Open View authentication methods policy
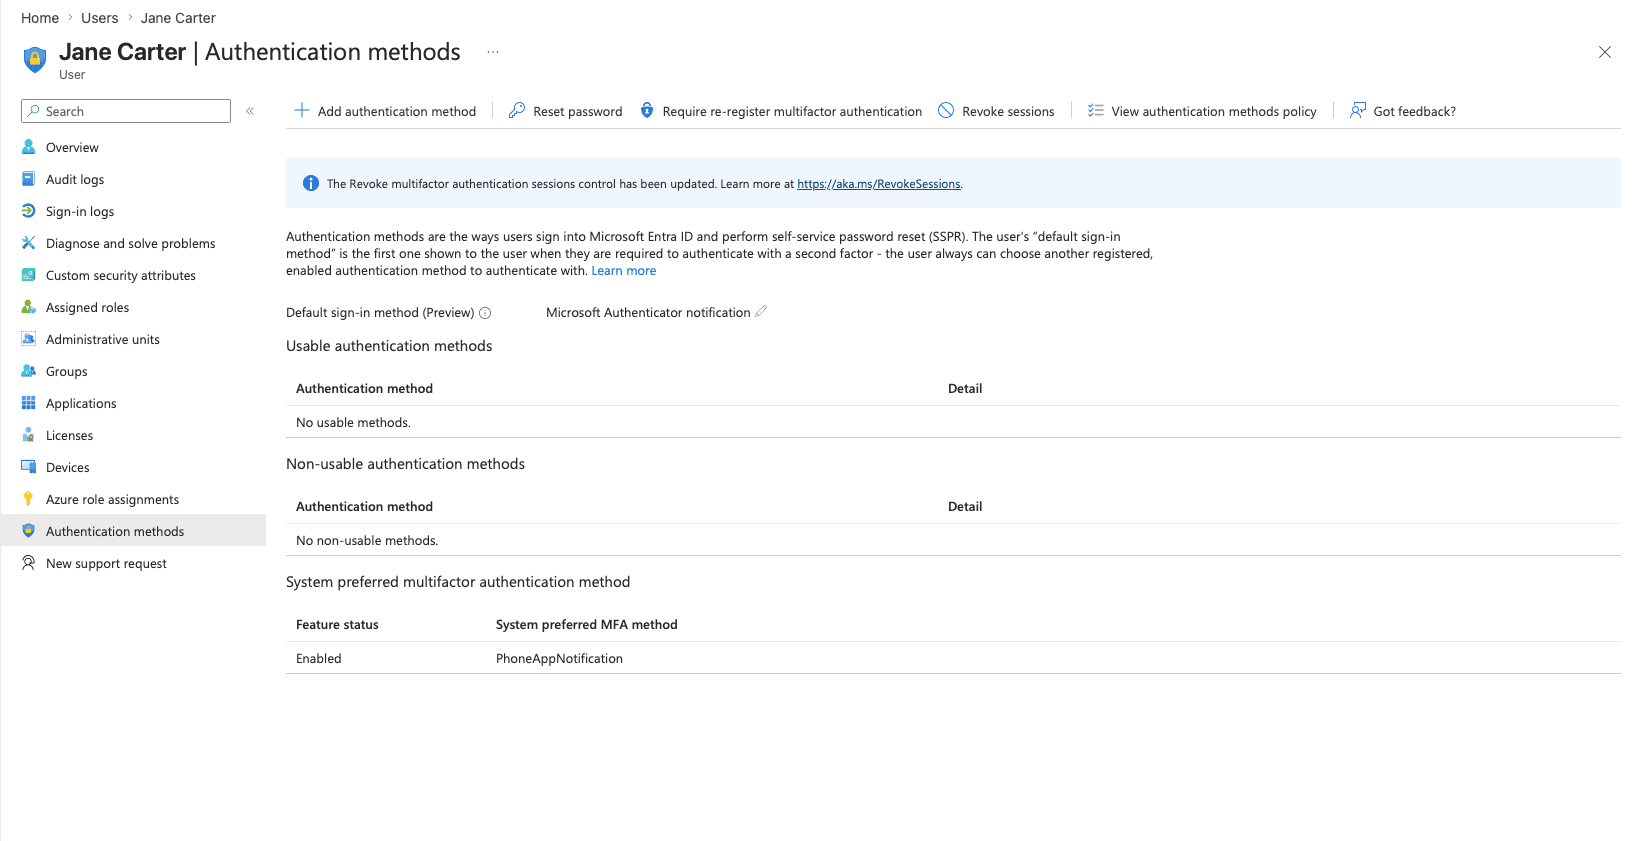The width and height of the screenshot is (1641, 841). tap(1202, 111)
